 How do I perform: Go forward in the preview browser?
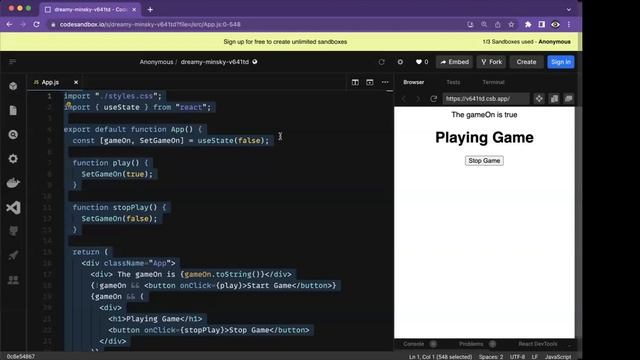418,99
